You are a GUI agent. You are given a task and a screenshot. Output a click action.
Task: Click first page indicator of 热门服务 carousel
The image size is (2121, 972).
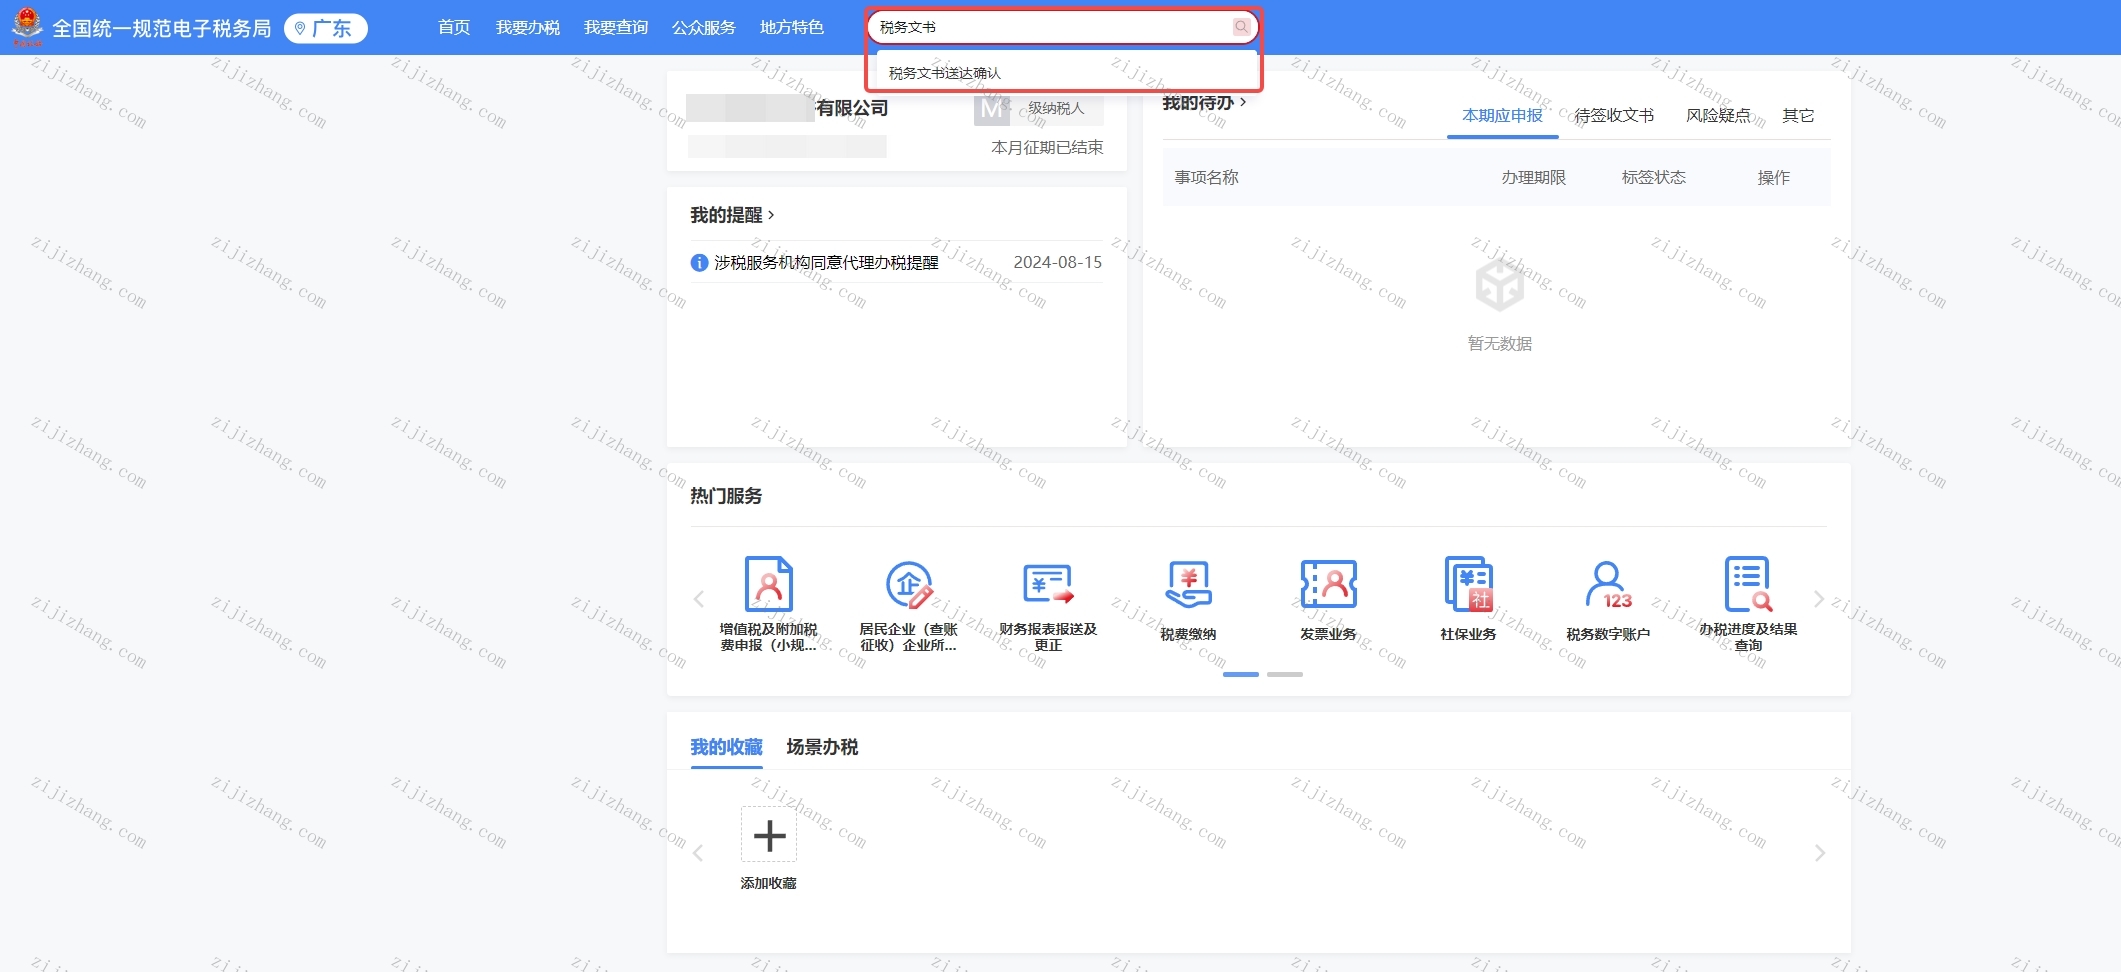pyautogui.click(x=1241, y=675)
